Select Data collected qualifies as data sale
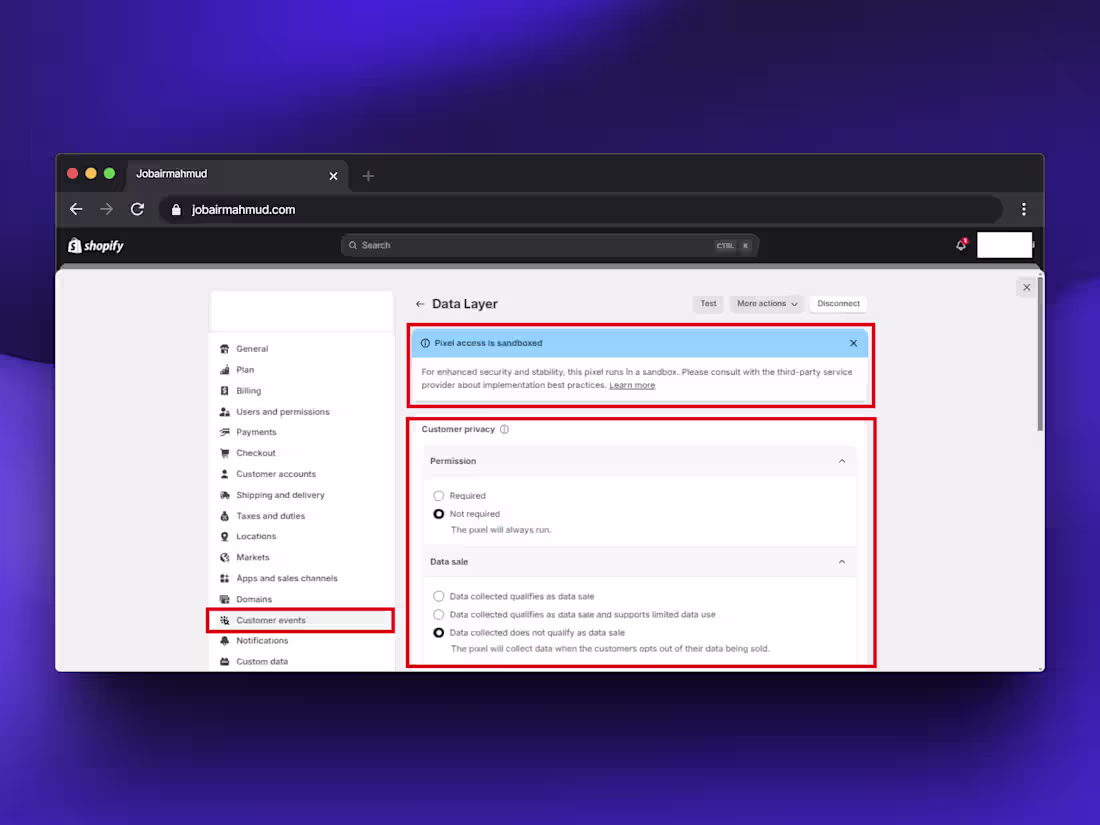This screenshot has height=825, width=1100. point(439,596)
